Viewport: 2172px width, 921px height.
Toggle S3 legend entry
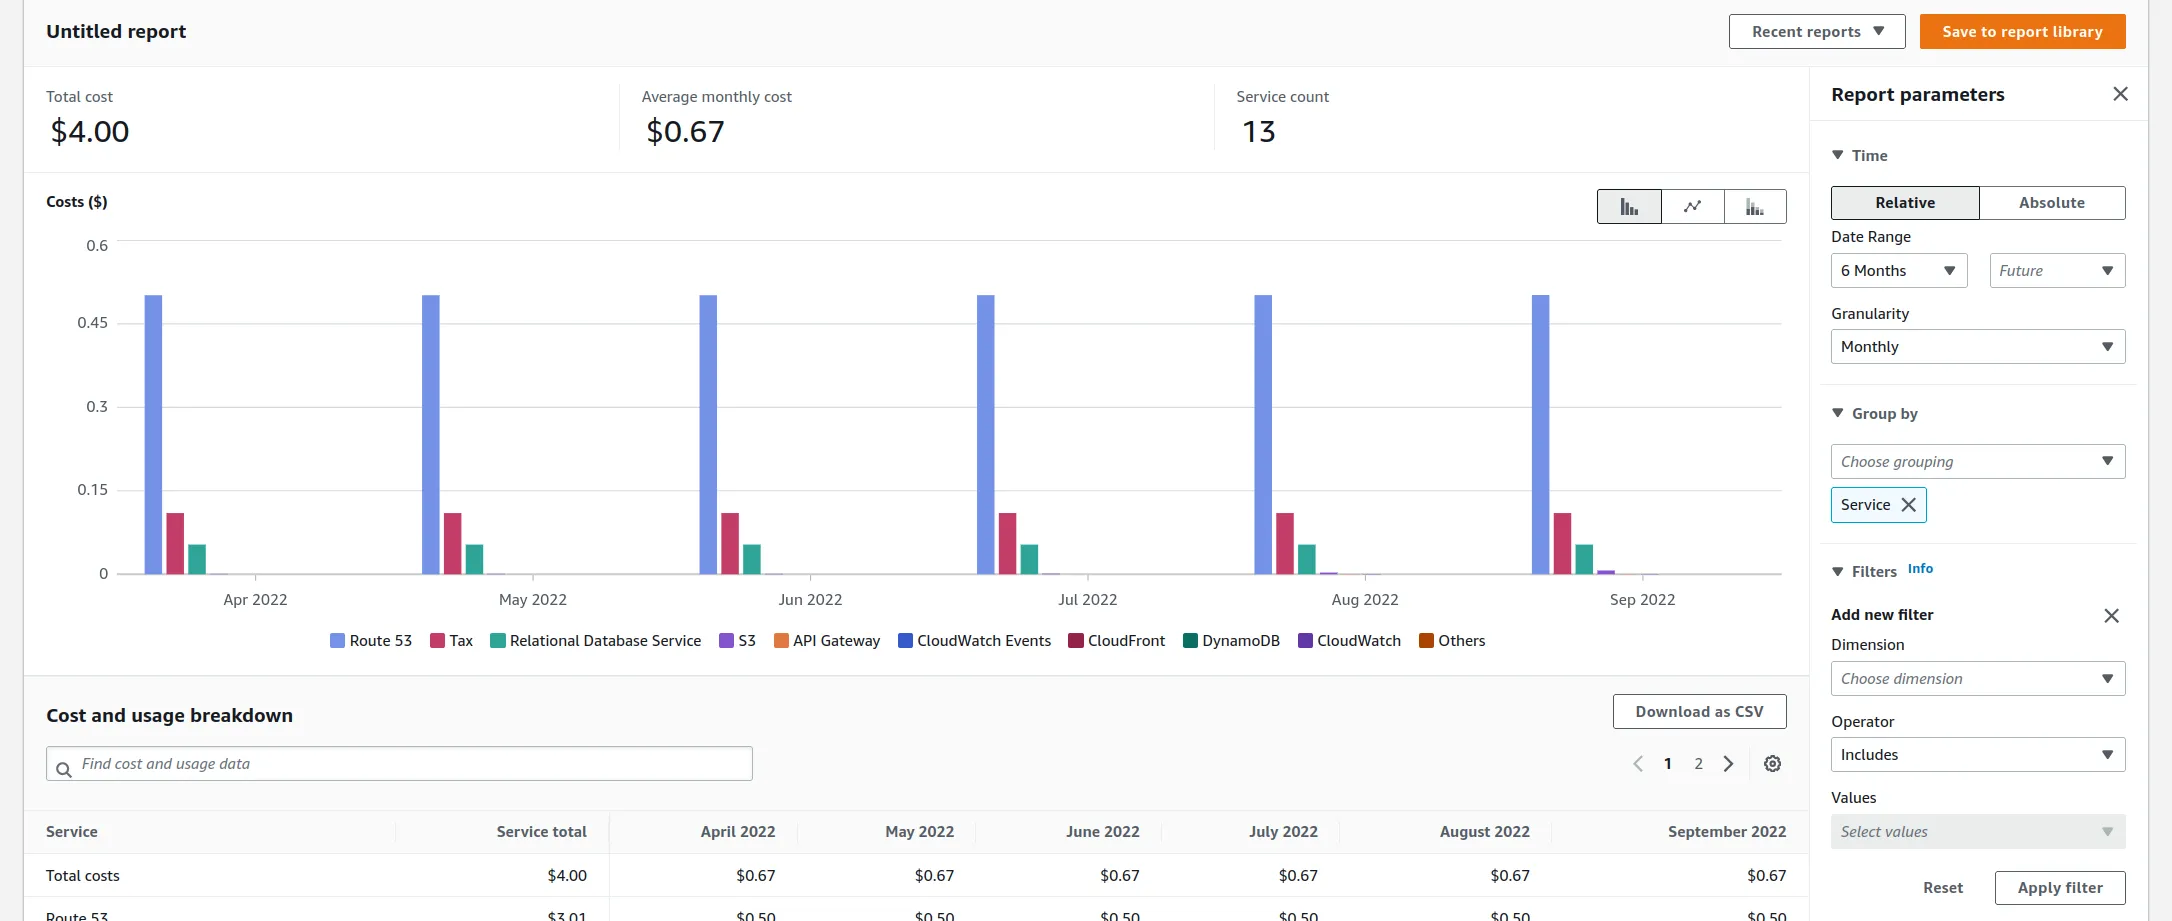pos(737,641)
